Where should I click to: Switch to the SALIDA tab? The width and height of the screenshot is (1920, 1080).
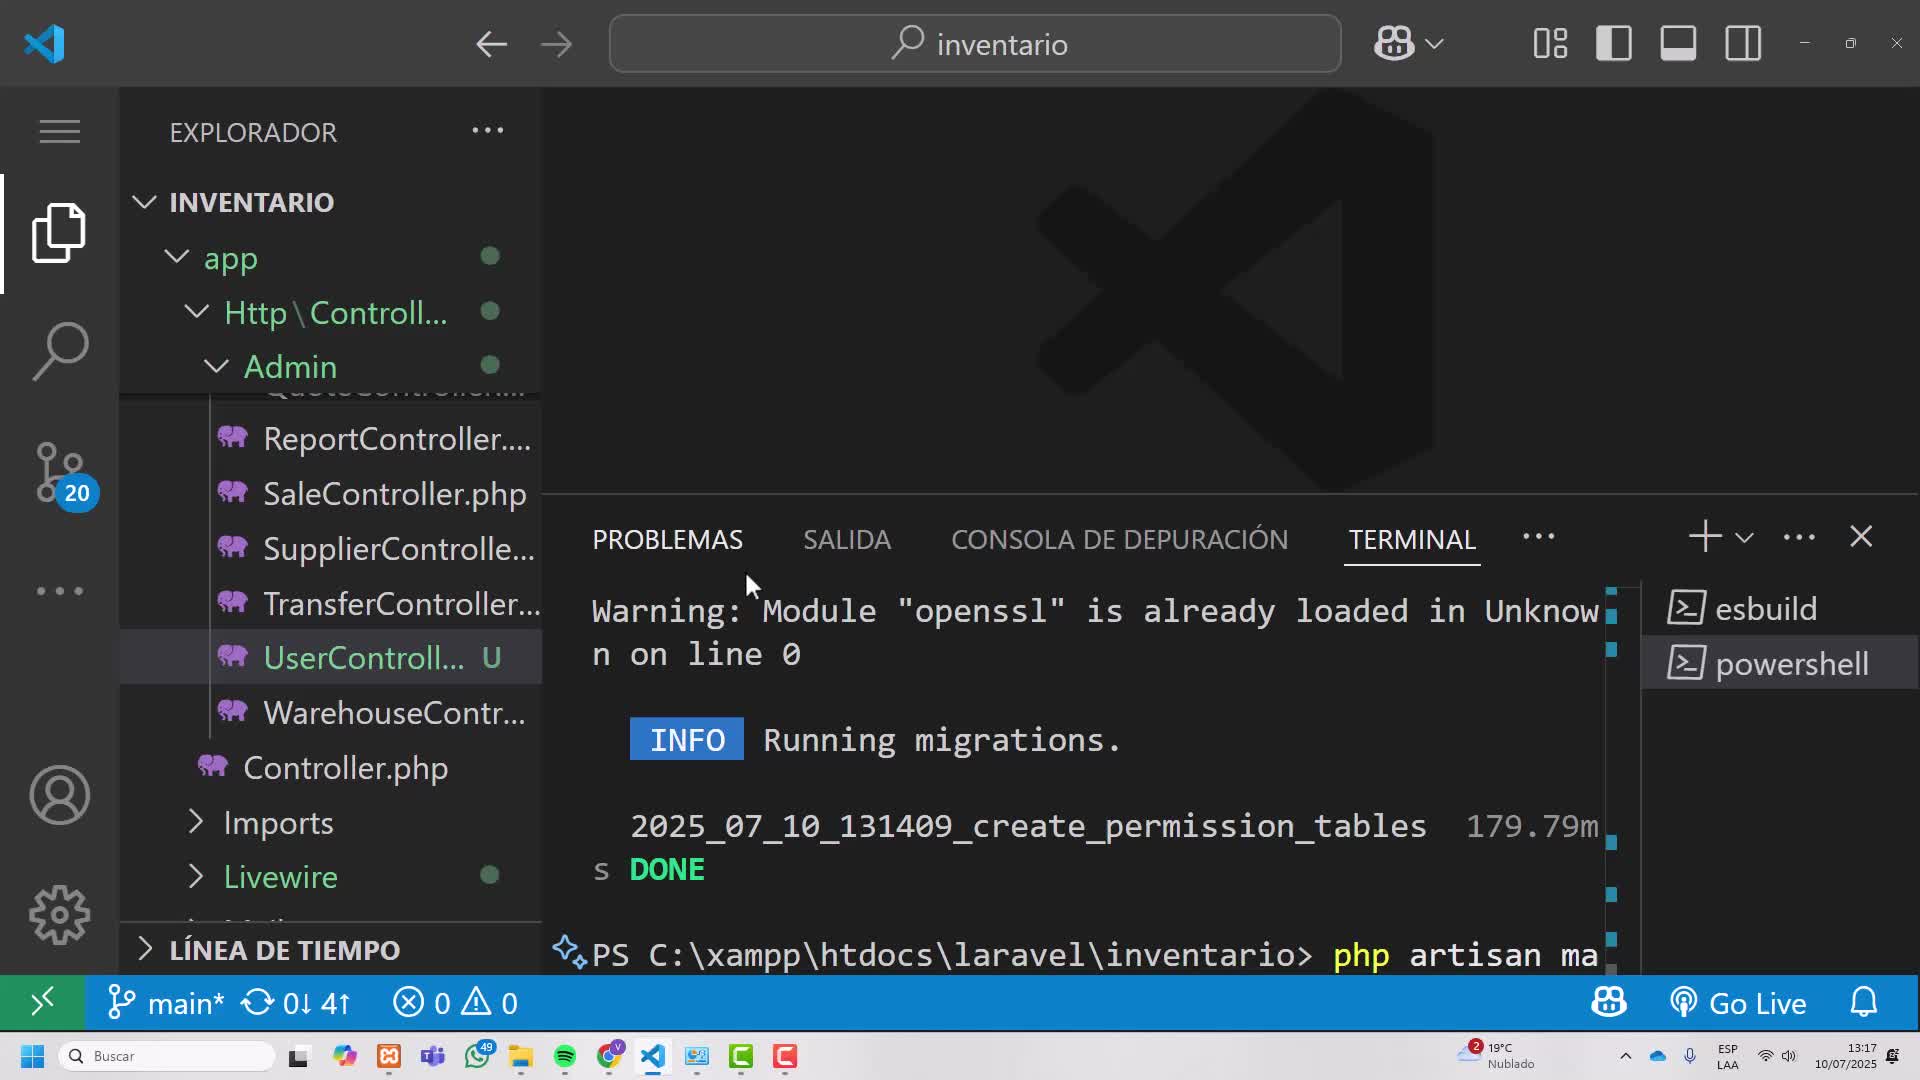847,539
